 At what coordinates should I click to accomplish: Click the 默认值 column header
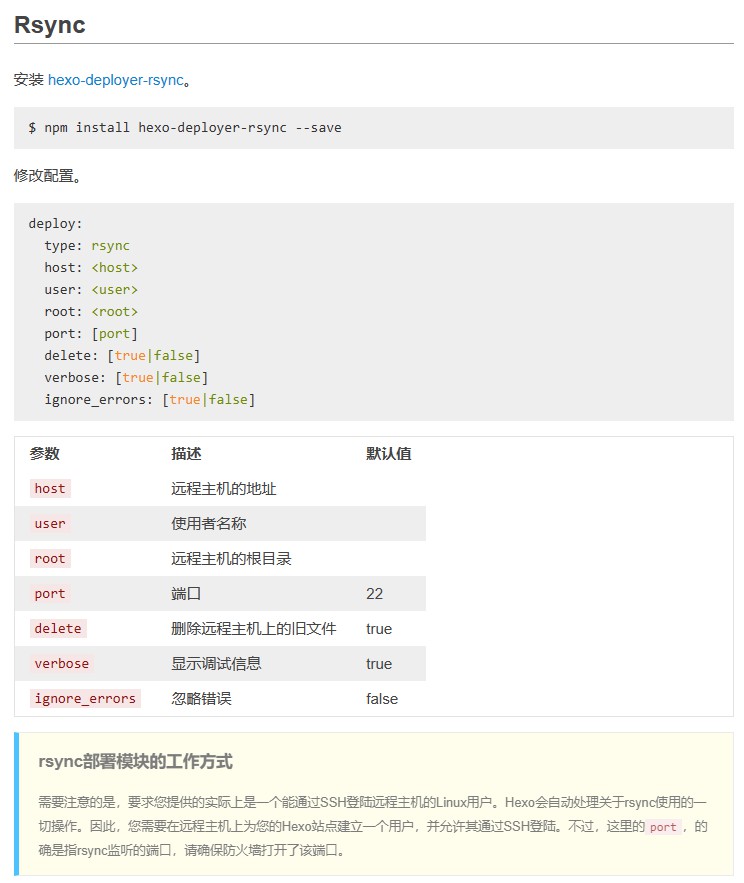tap(389, 453)
